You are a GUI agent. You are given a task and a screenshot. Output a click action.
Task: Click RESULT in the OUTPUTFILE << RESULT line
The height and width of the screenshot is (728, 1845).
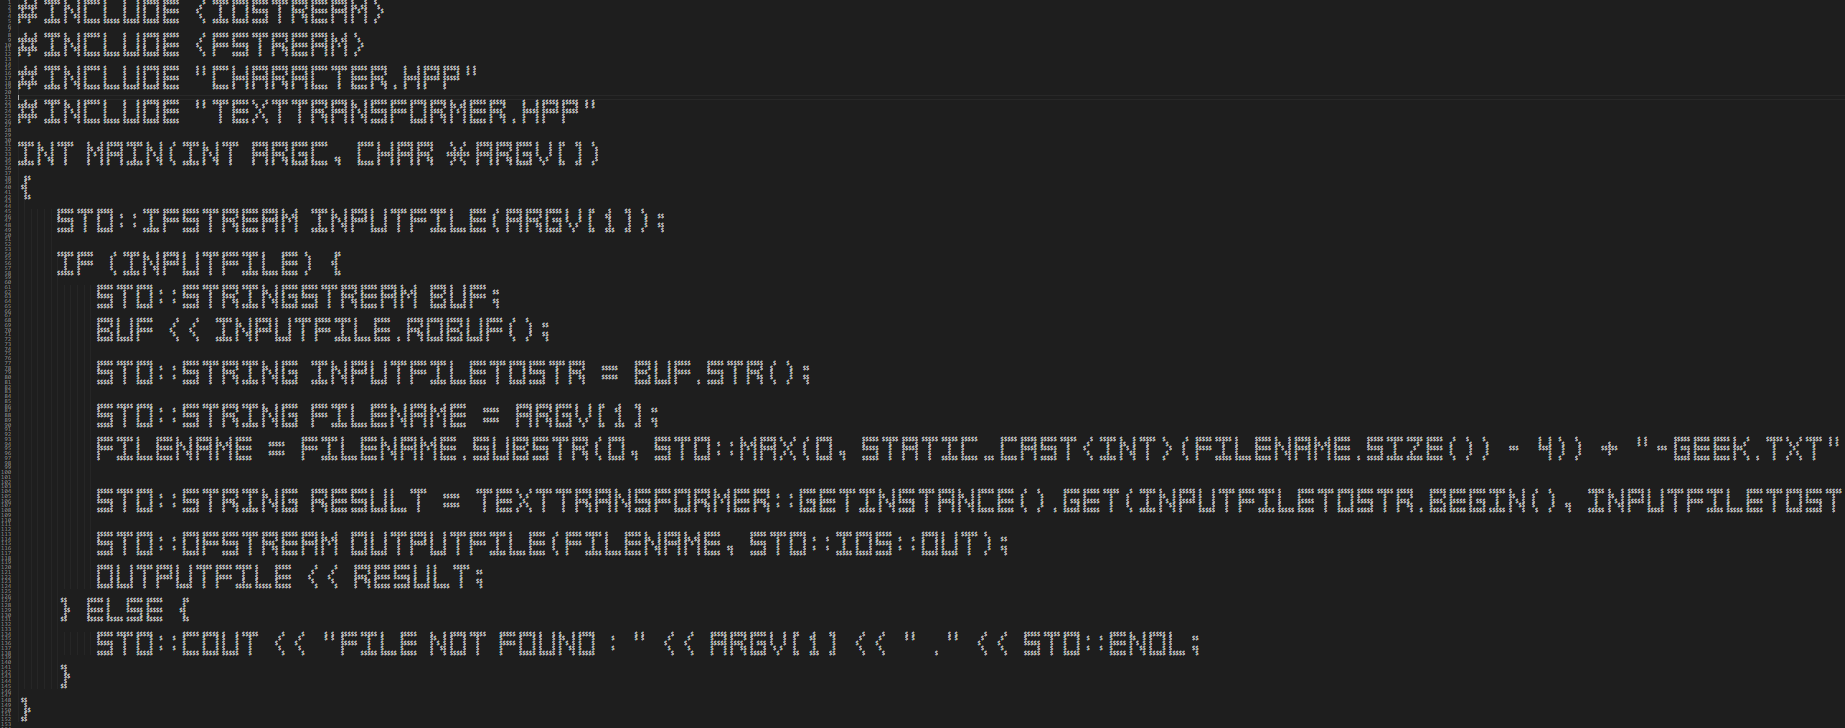417,577
